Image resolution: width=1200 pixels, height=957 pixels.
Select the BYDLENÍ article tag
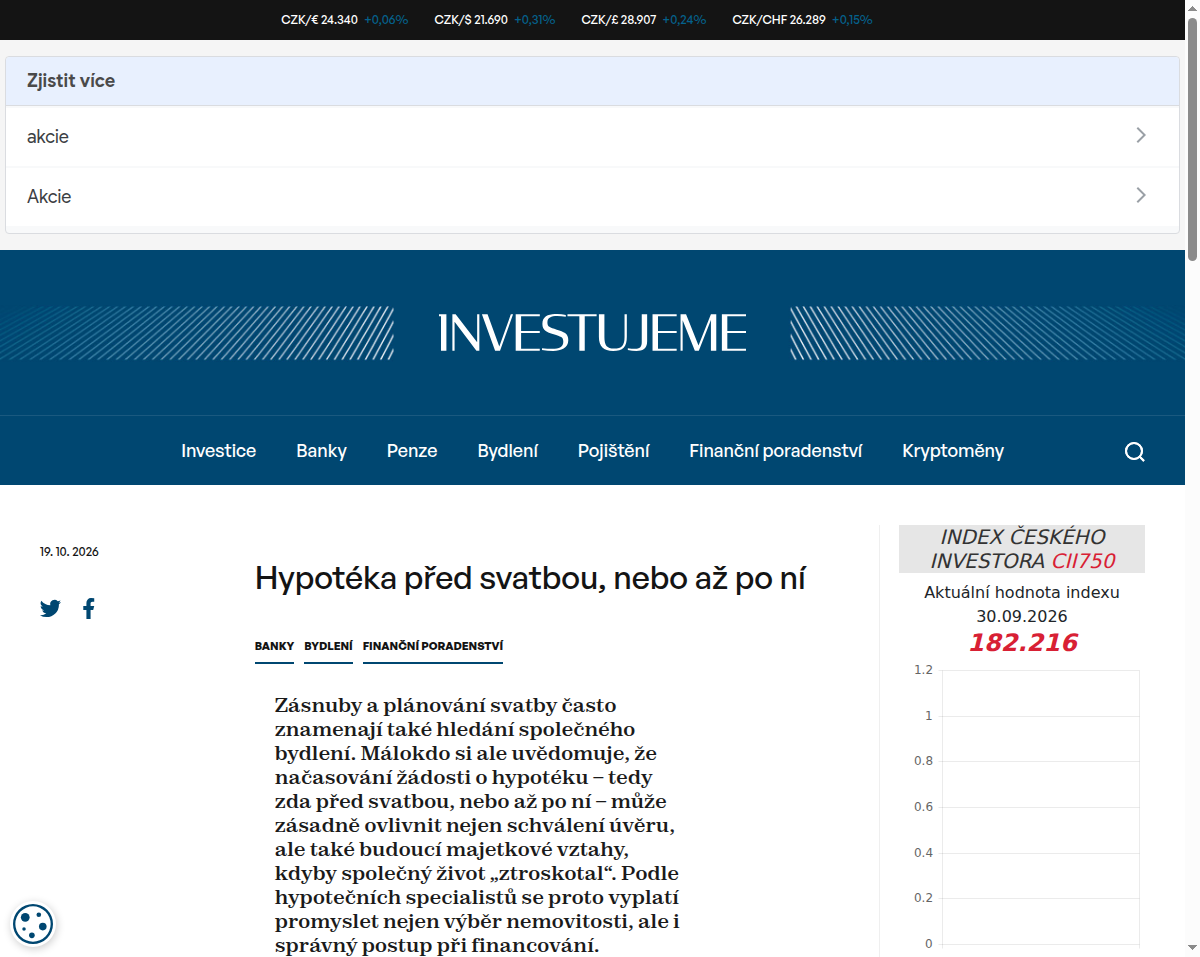coord(328,647)
